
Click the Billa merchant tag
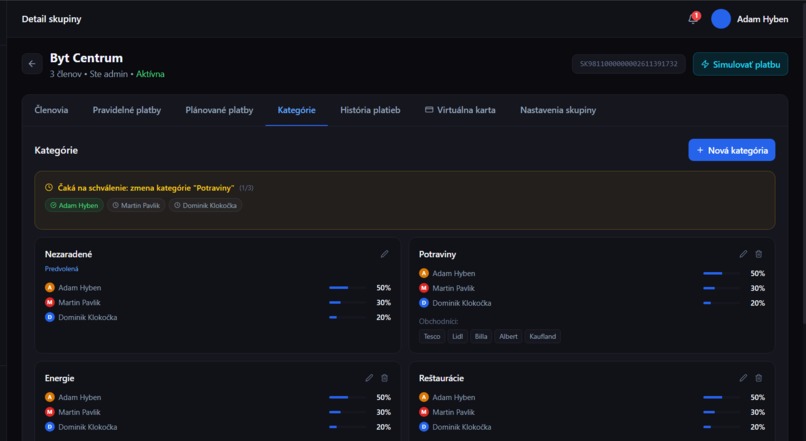[481, 337]
